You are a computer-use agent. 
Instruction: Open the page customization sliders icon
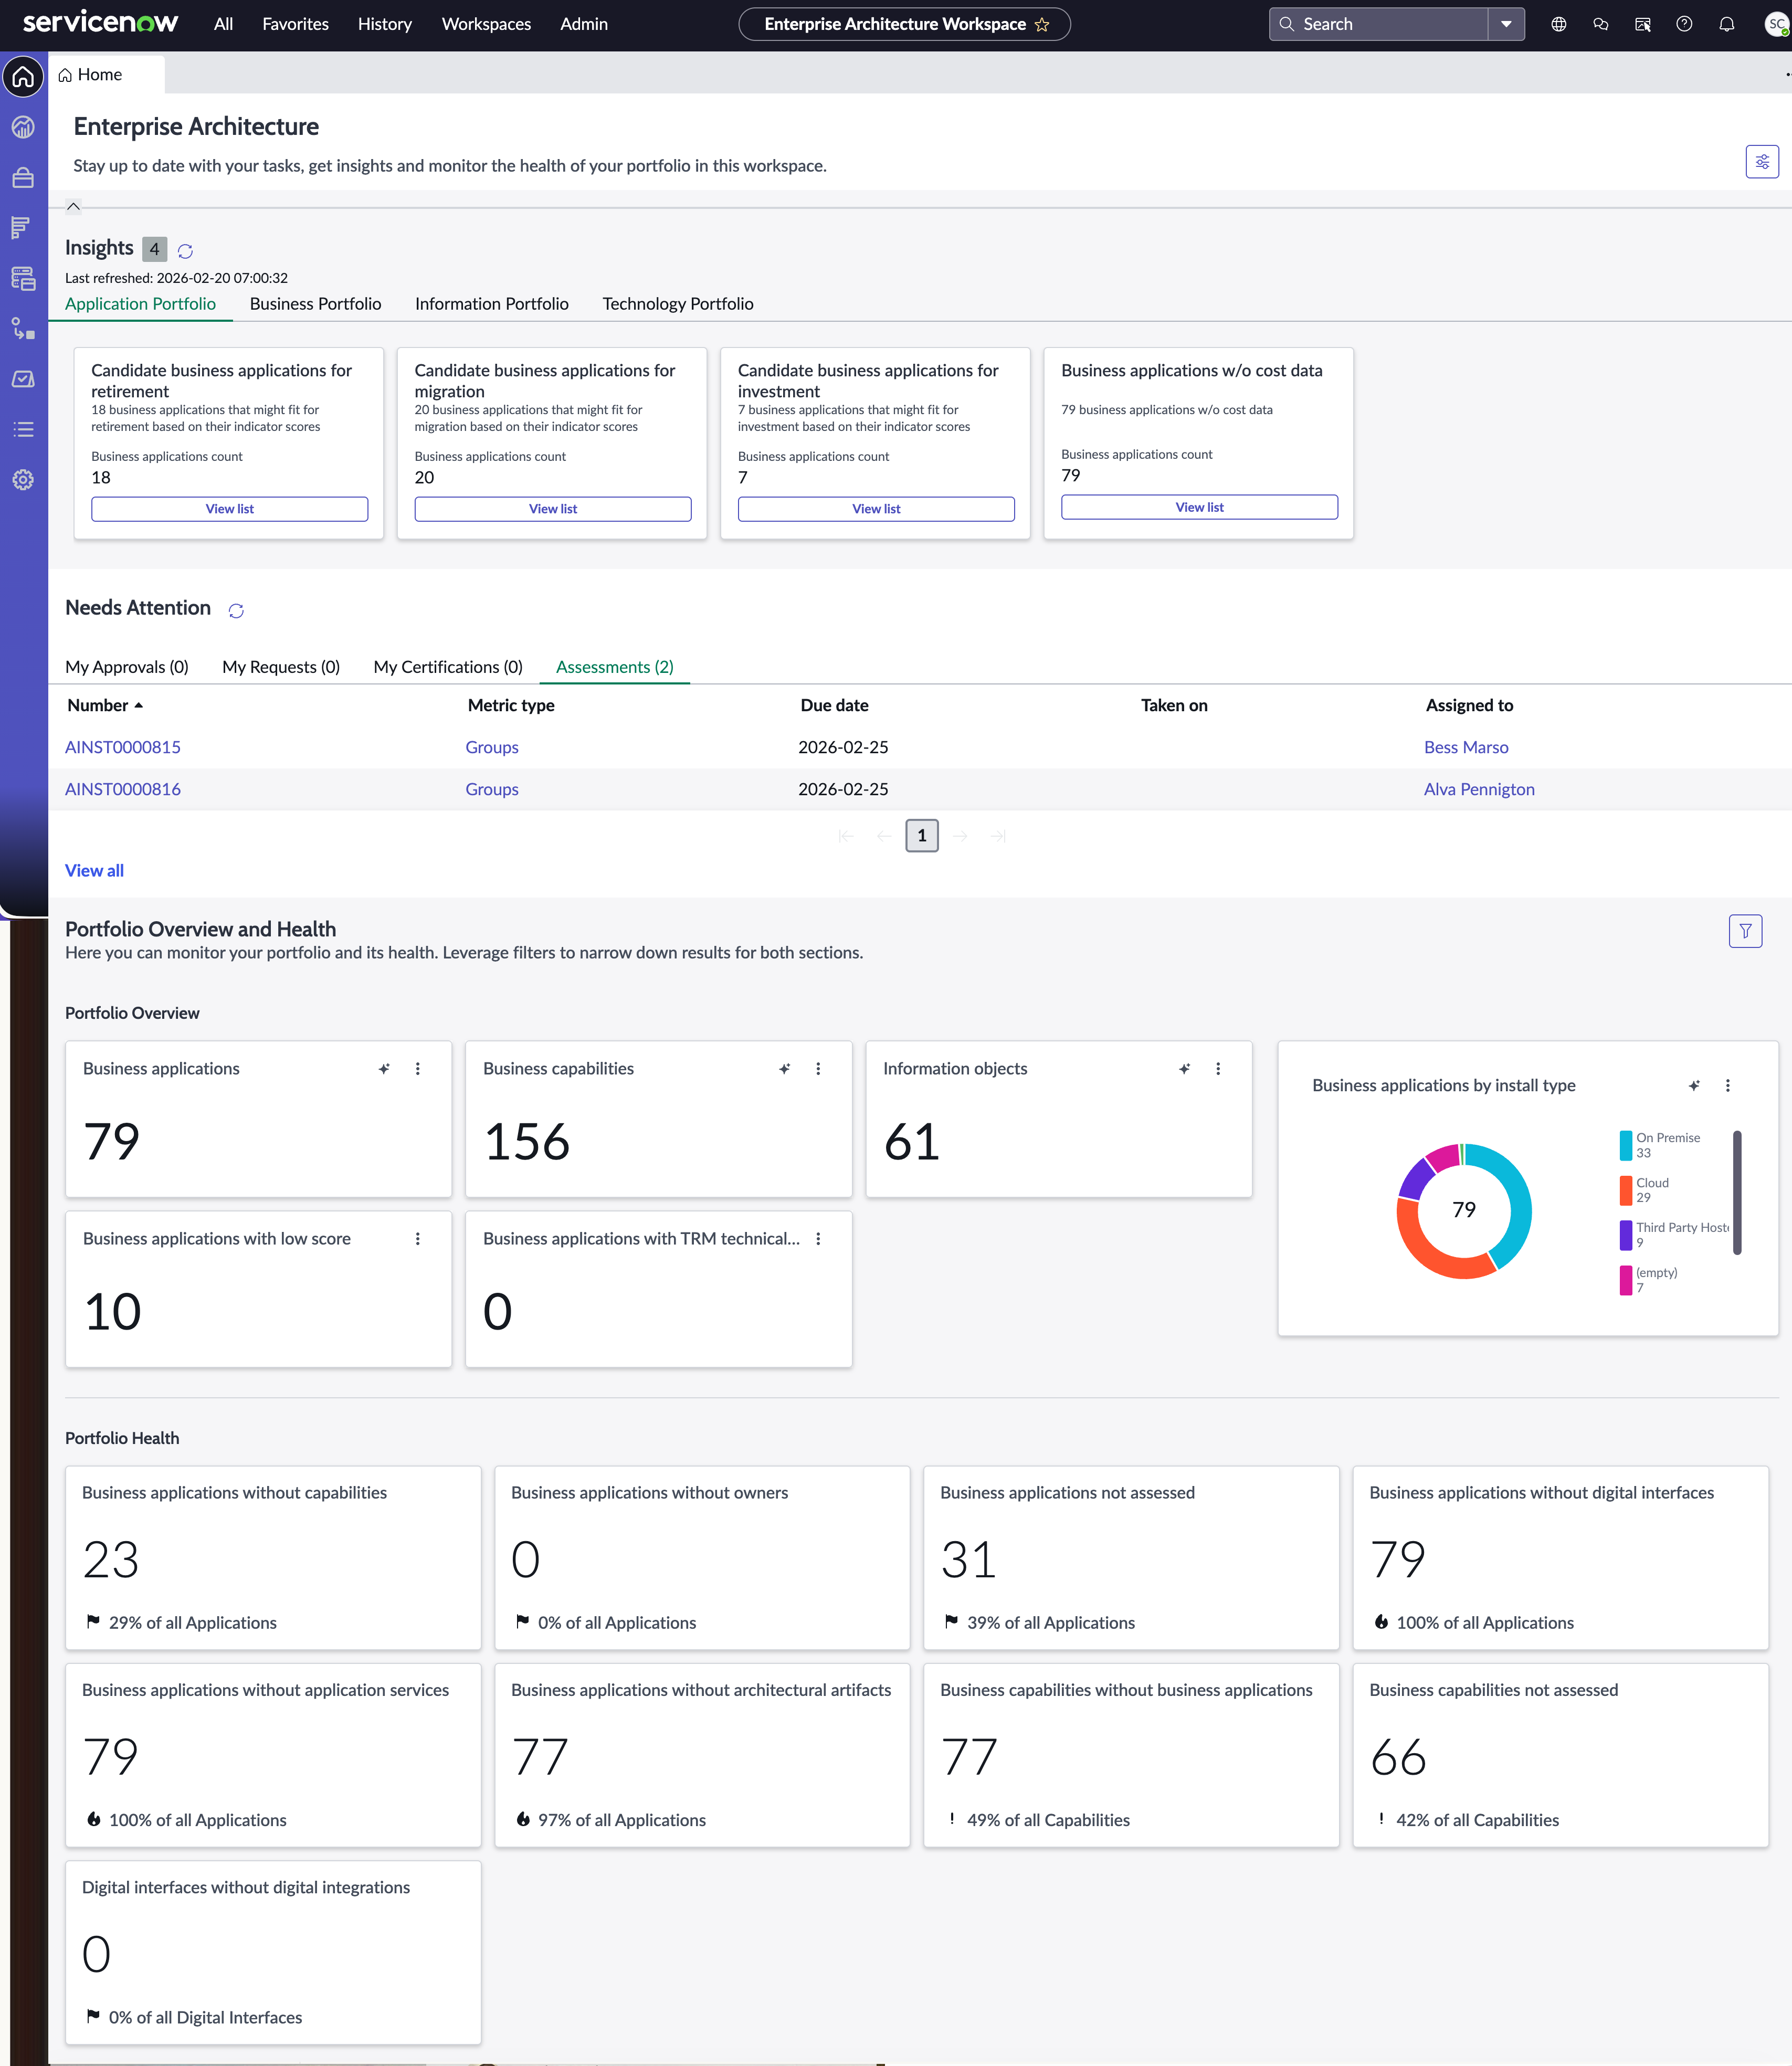(1762, 161)
